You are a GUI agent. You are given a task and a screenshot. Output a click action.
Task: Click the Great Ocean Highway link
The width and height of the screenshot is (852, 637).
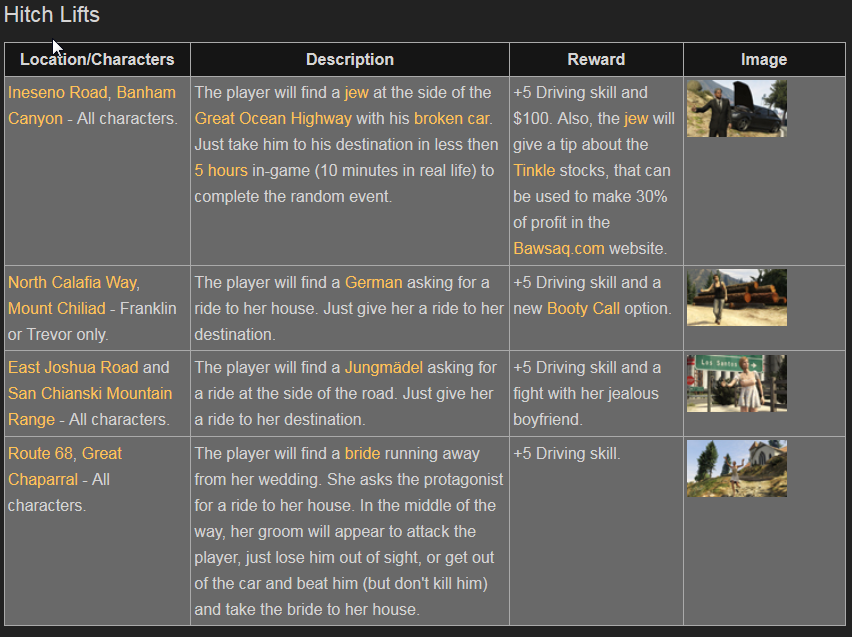(273, 118)
